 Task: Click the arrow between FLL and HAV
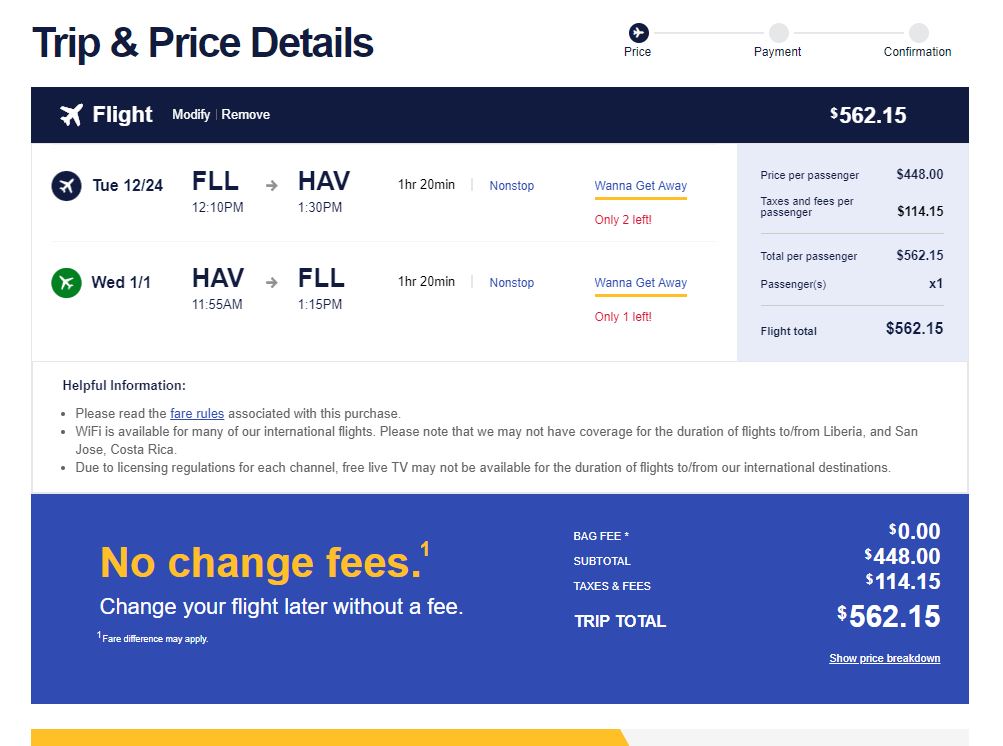(x=272, y=186)
